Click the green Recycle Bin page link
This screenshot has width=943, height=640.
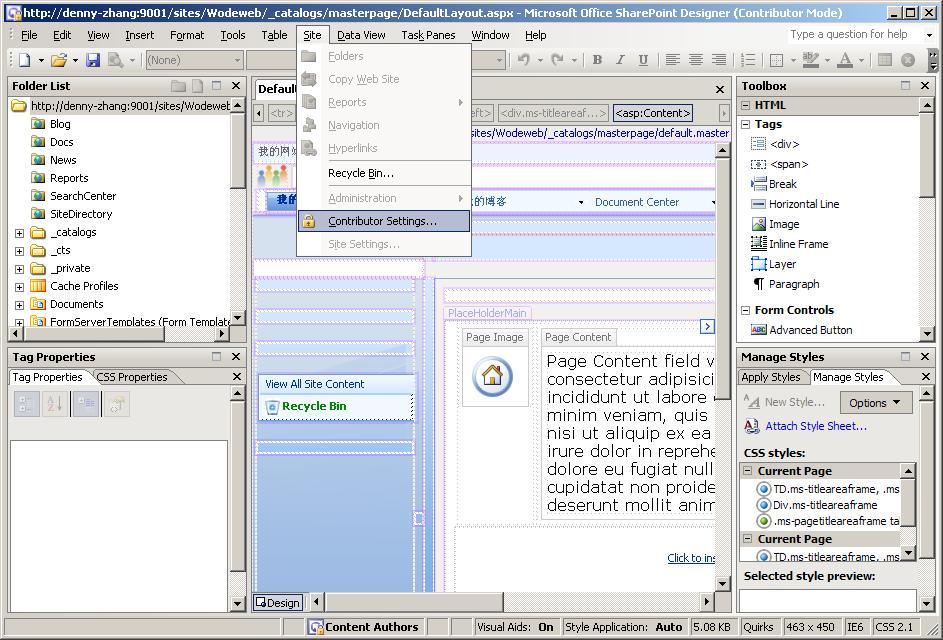[314, 406]
